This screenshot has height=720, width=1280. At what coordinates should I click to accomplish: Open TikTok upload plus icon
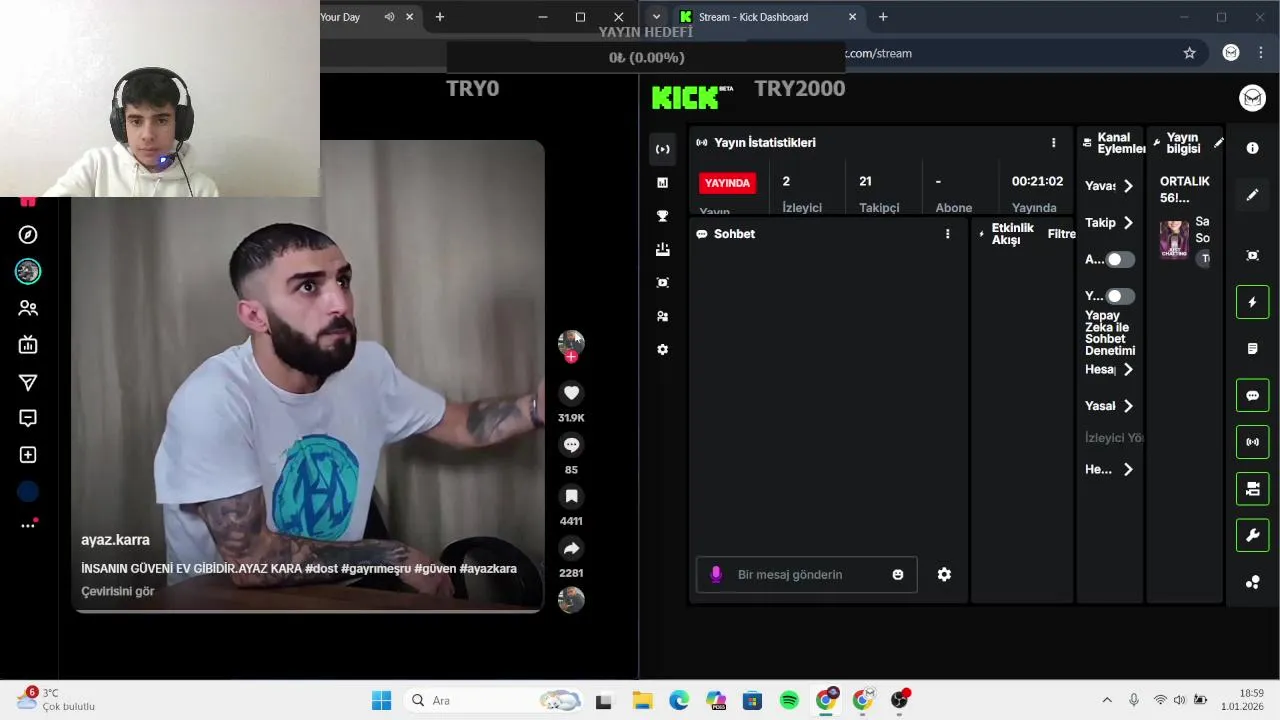click(28, 455)
